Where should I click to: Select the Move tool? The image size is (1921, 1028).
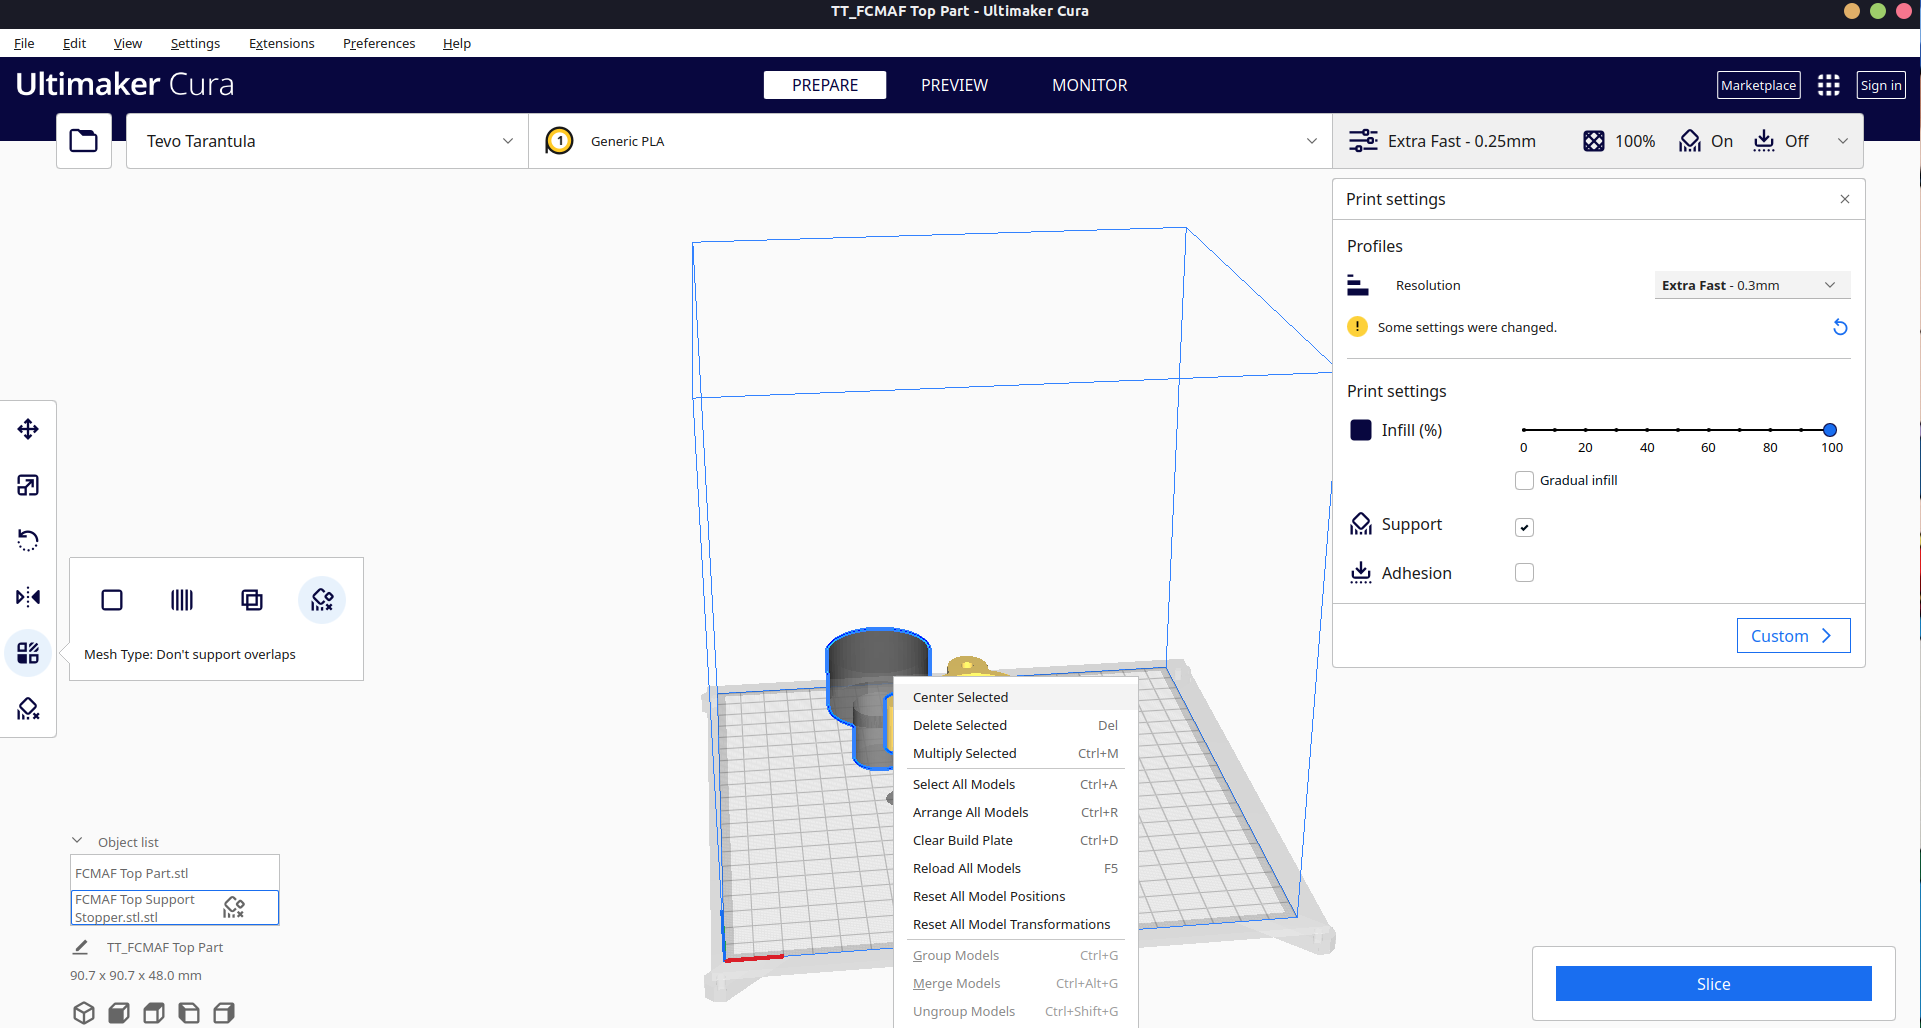coord(28,429)
